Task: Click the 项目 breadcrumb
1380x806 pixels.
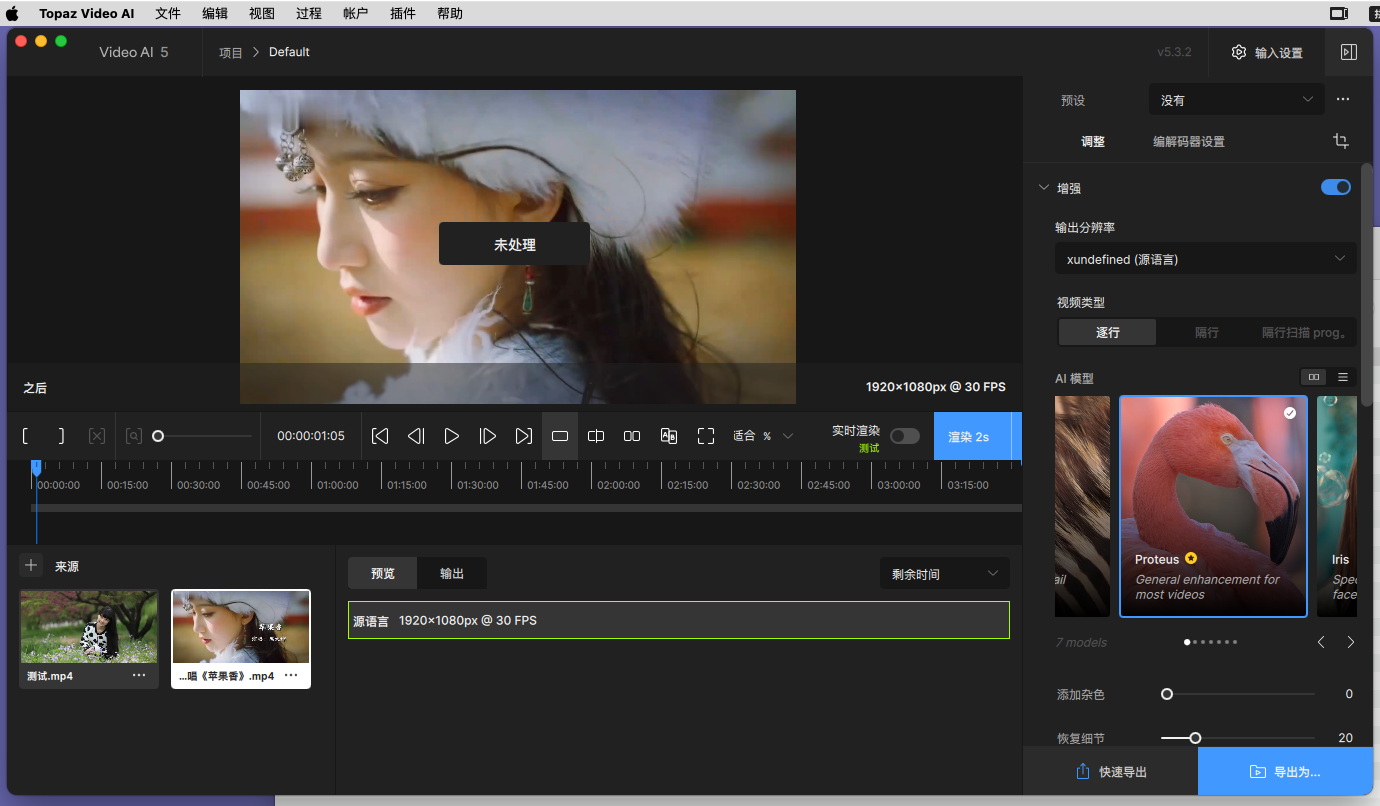Action: [x=231, y=52]
